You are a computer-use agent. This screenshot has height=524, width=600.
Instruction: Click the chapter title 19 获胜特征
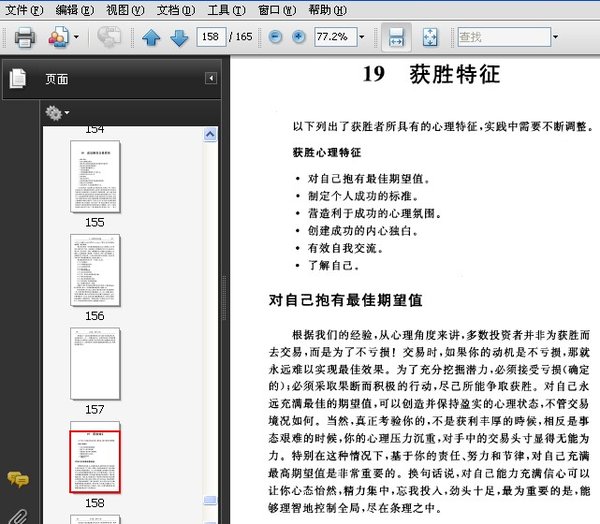tap(431, 74)
